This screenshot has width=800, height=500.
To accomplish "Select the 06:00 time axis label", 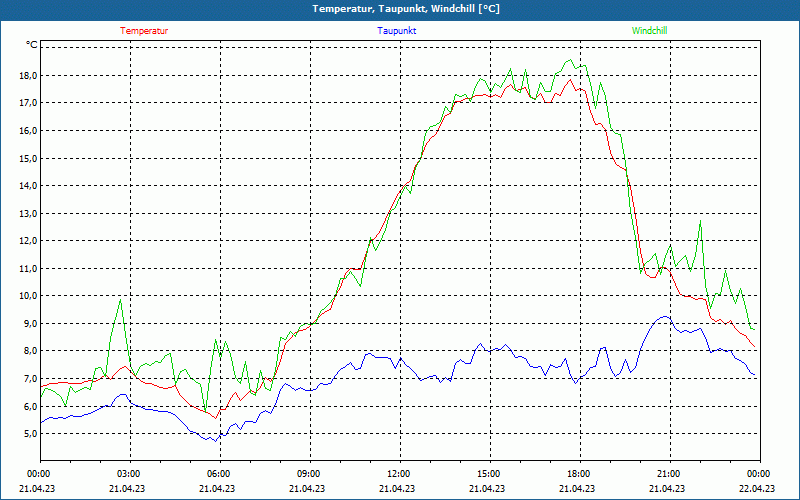I will tap(219, 474).
